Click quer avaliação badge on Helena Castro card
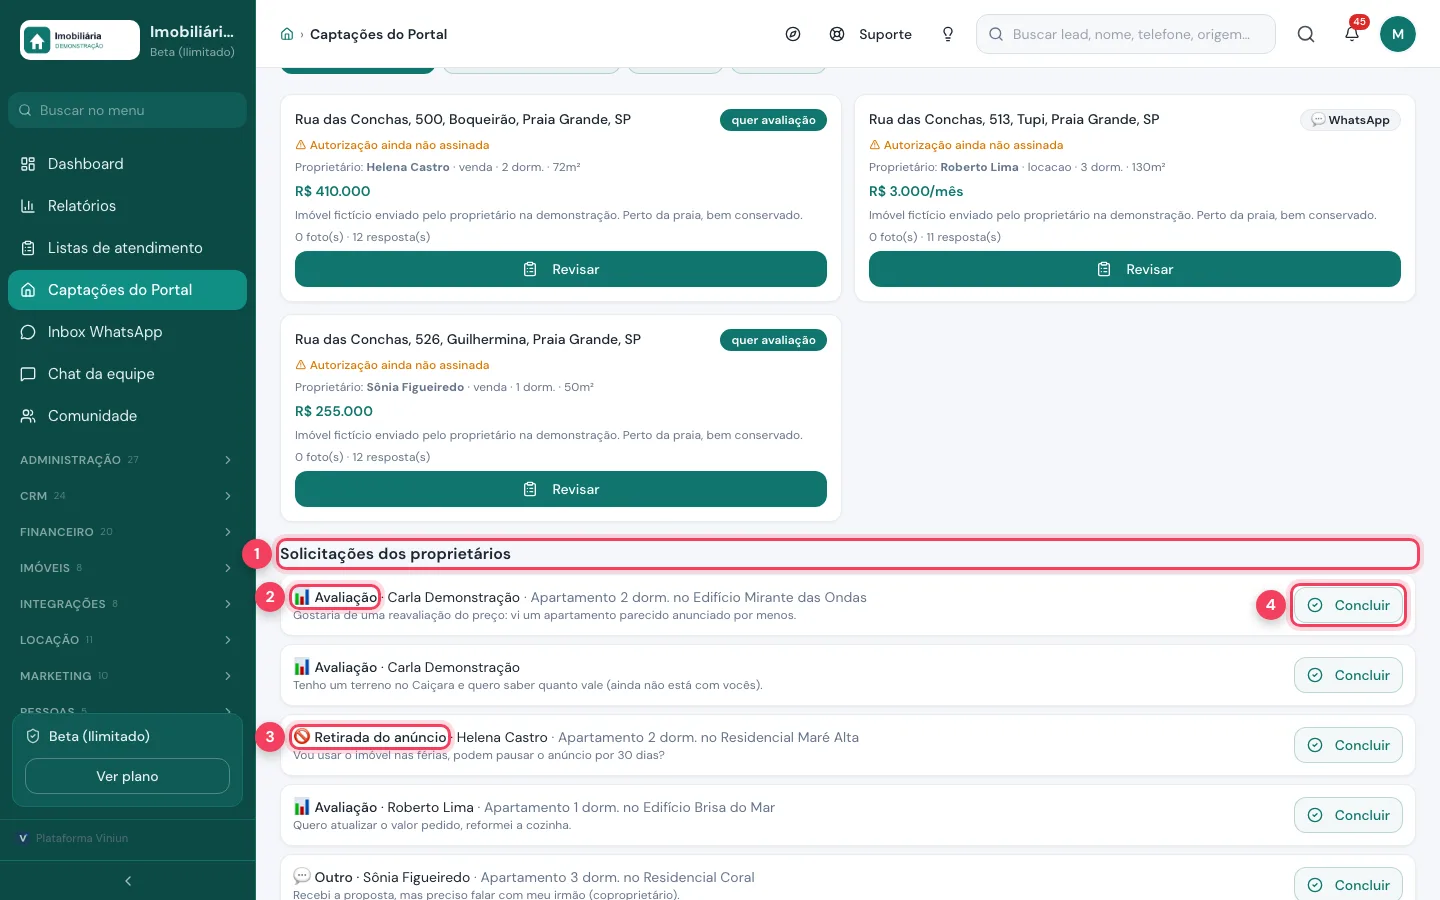This screenshot has height=900, width=1440. 773,120
